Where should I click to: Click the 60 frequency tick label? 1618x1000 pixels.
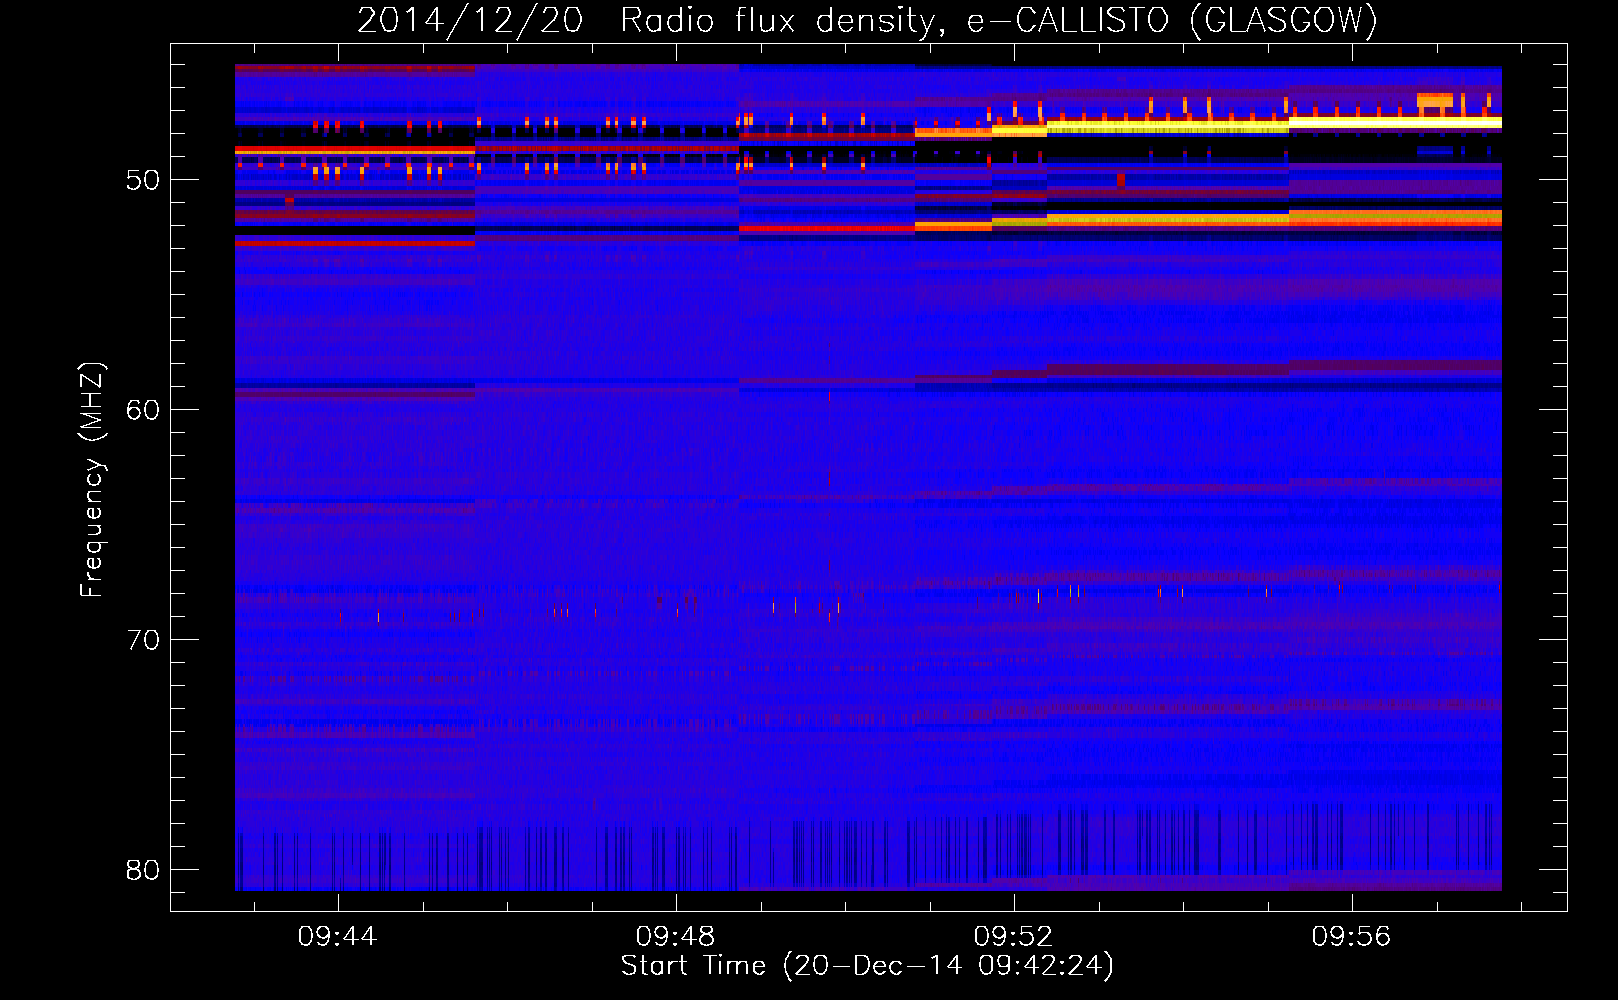[142, 410]
